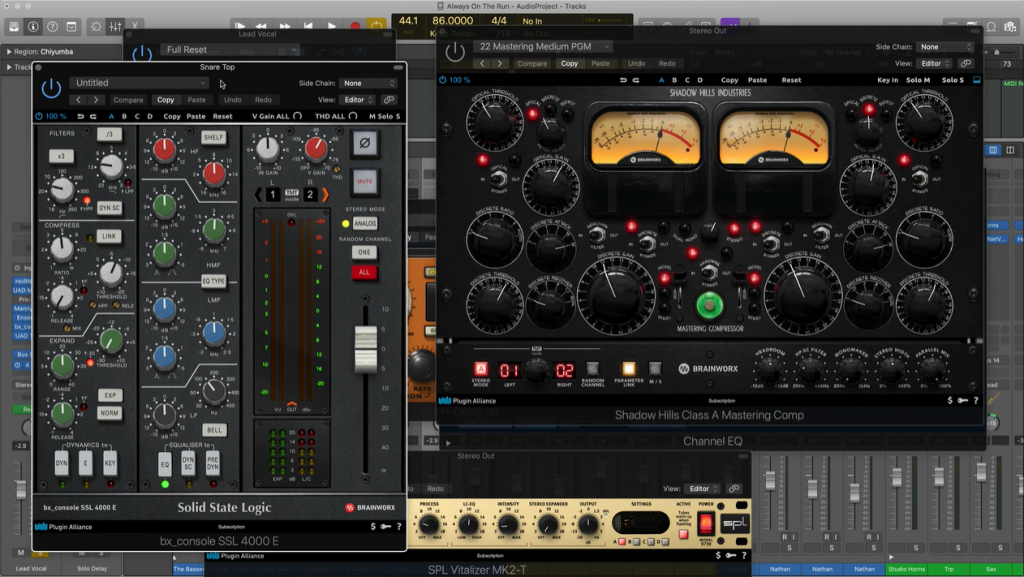
Task: Open the View Editor dropdown in the Snare Top plugin
Action: pos(357,100)
